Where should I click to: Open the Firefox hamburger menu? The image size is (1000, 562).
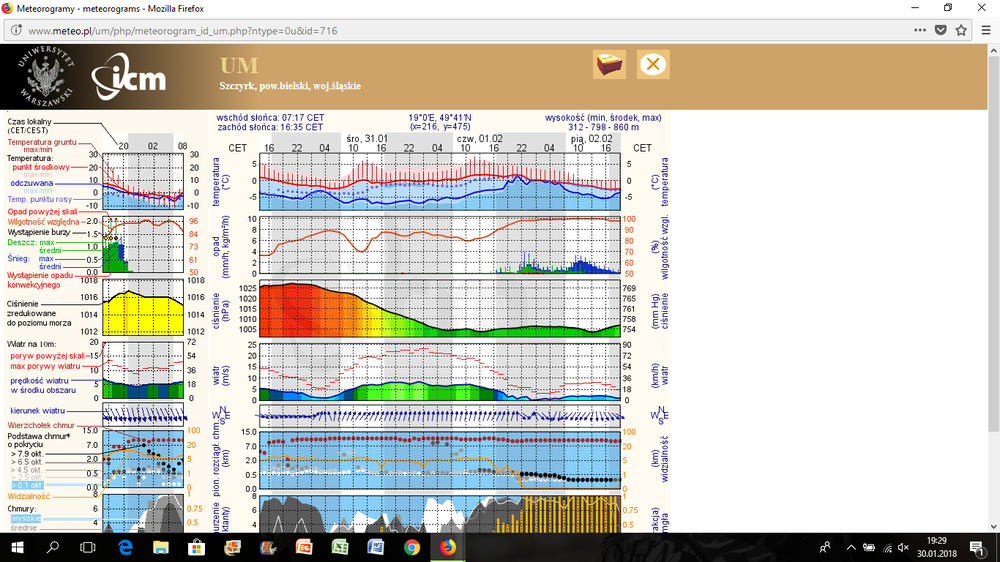click(x=986, y=30)
